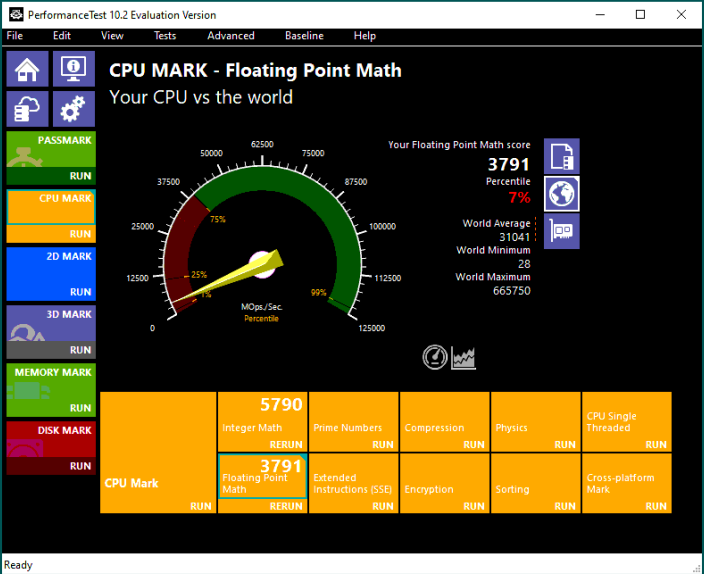Viewport: 704px width, 574px height.
Task: Select the MEMORY MARK tile
Action: point(51,381)
